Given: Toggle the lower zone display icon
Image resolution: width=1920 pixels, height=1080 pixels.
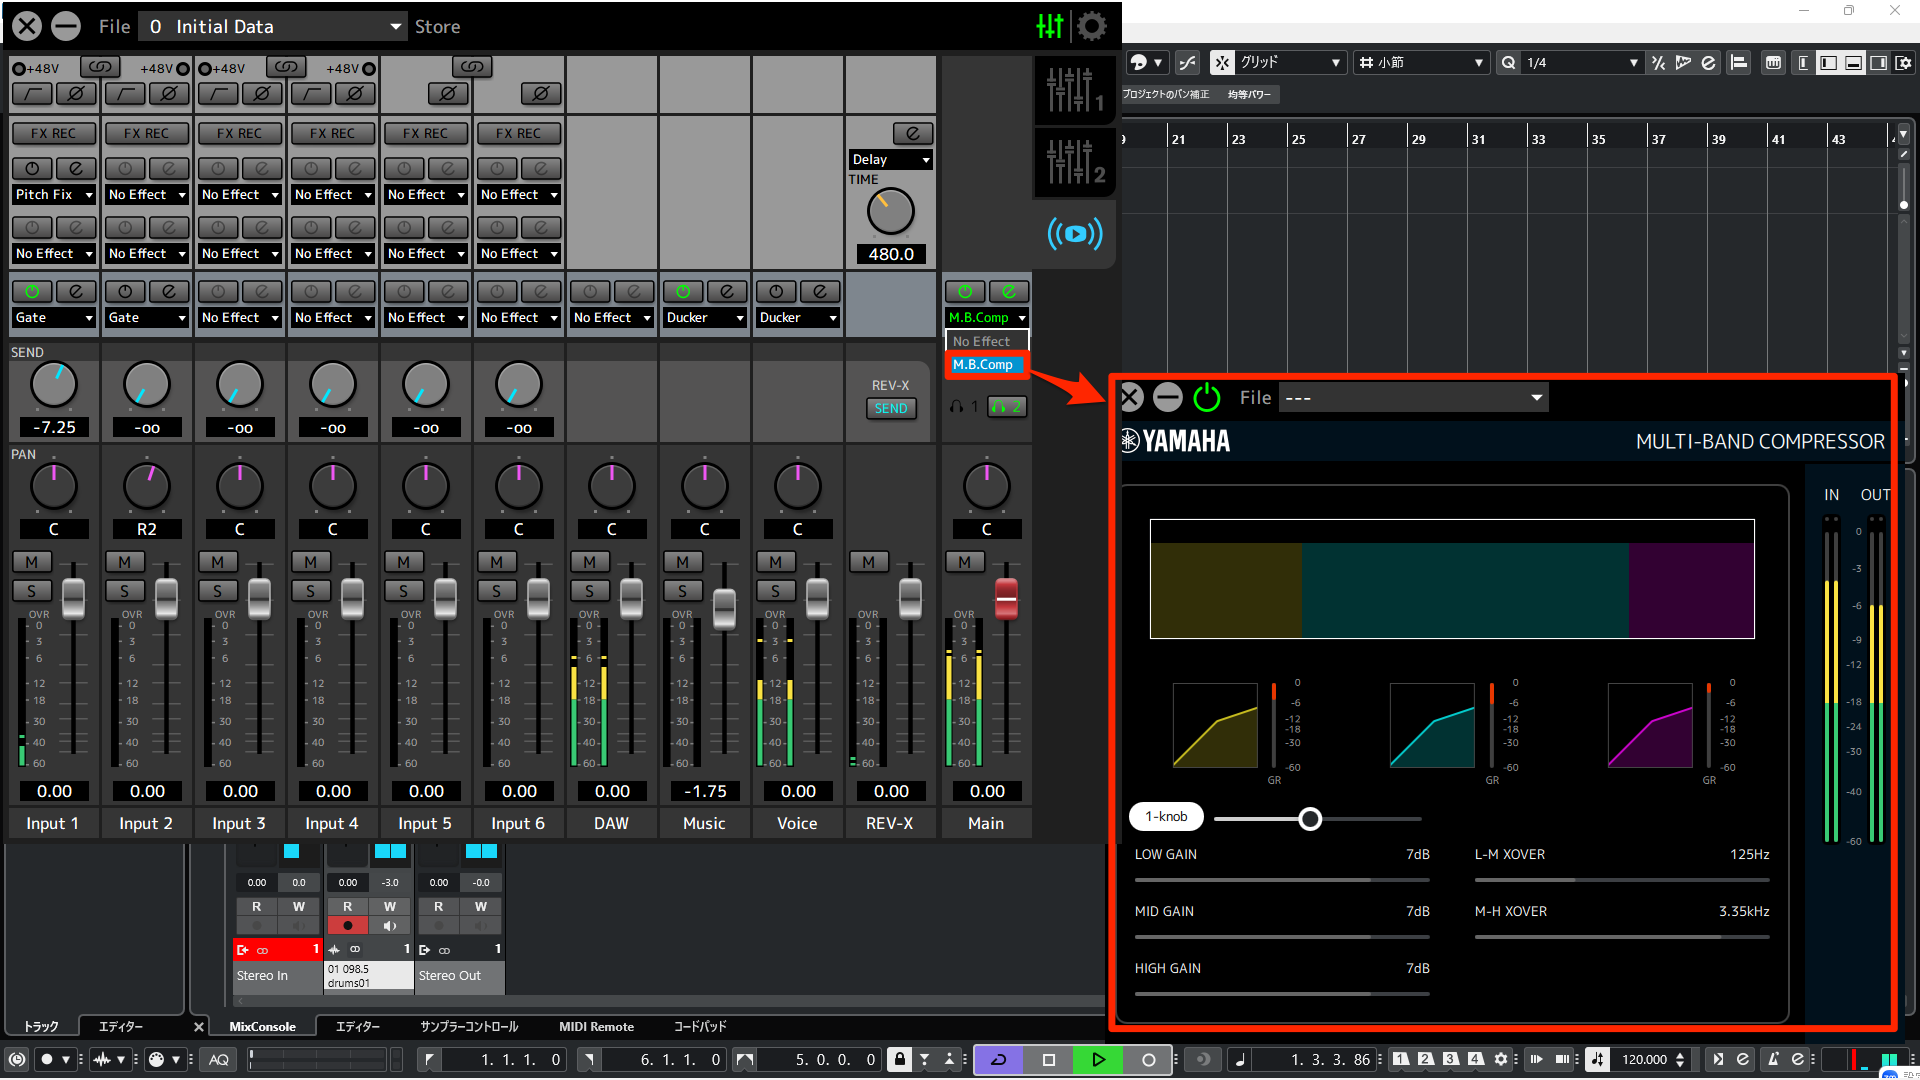Looking at the screenshot, I should click(1853, 62).
